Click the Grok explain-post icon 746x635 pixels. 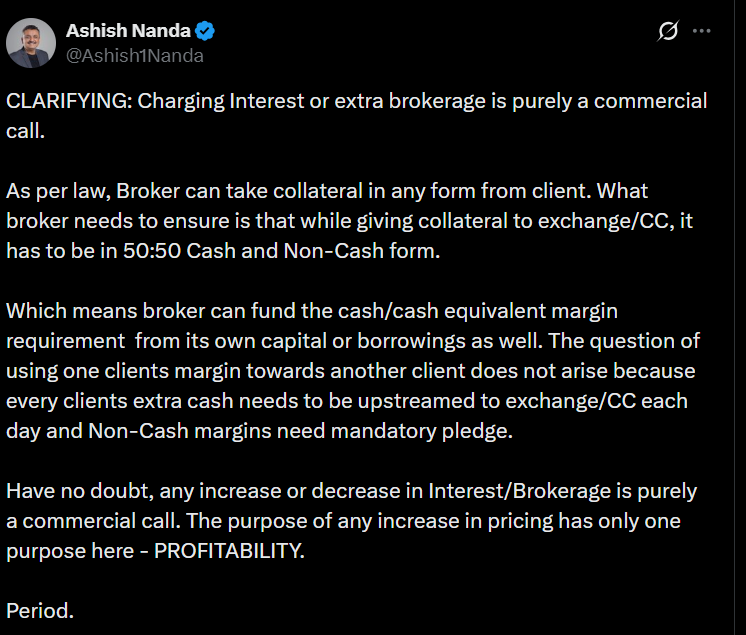[x=667, y=32]
